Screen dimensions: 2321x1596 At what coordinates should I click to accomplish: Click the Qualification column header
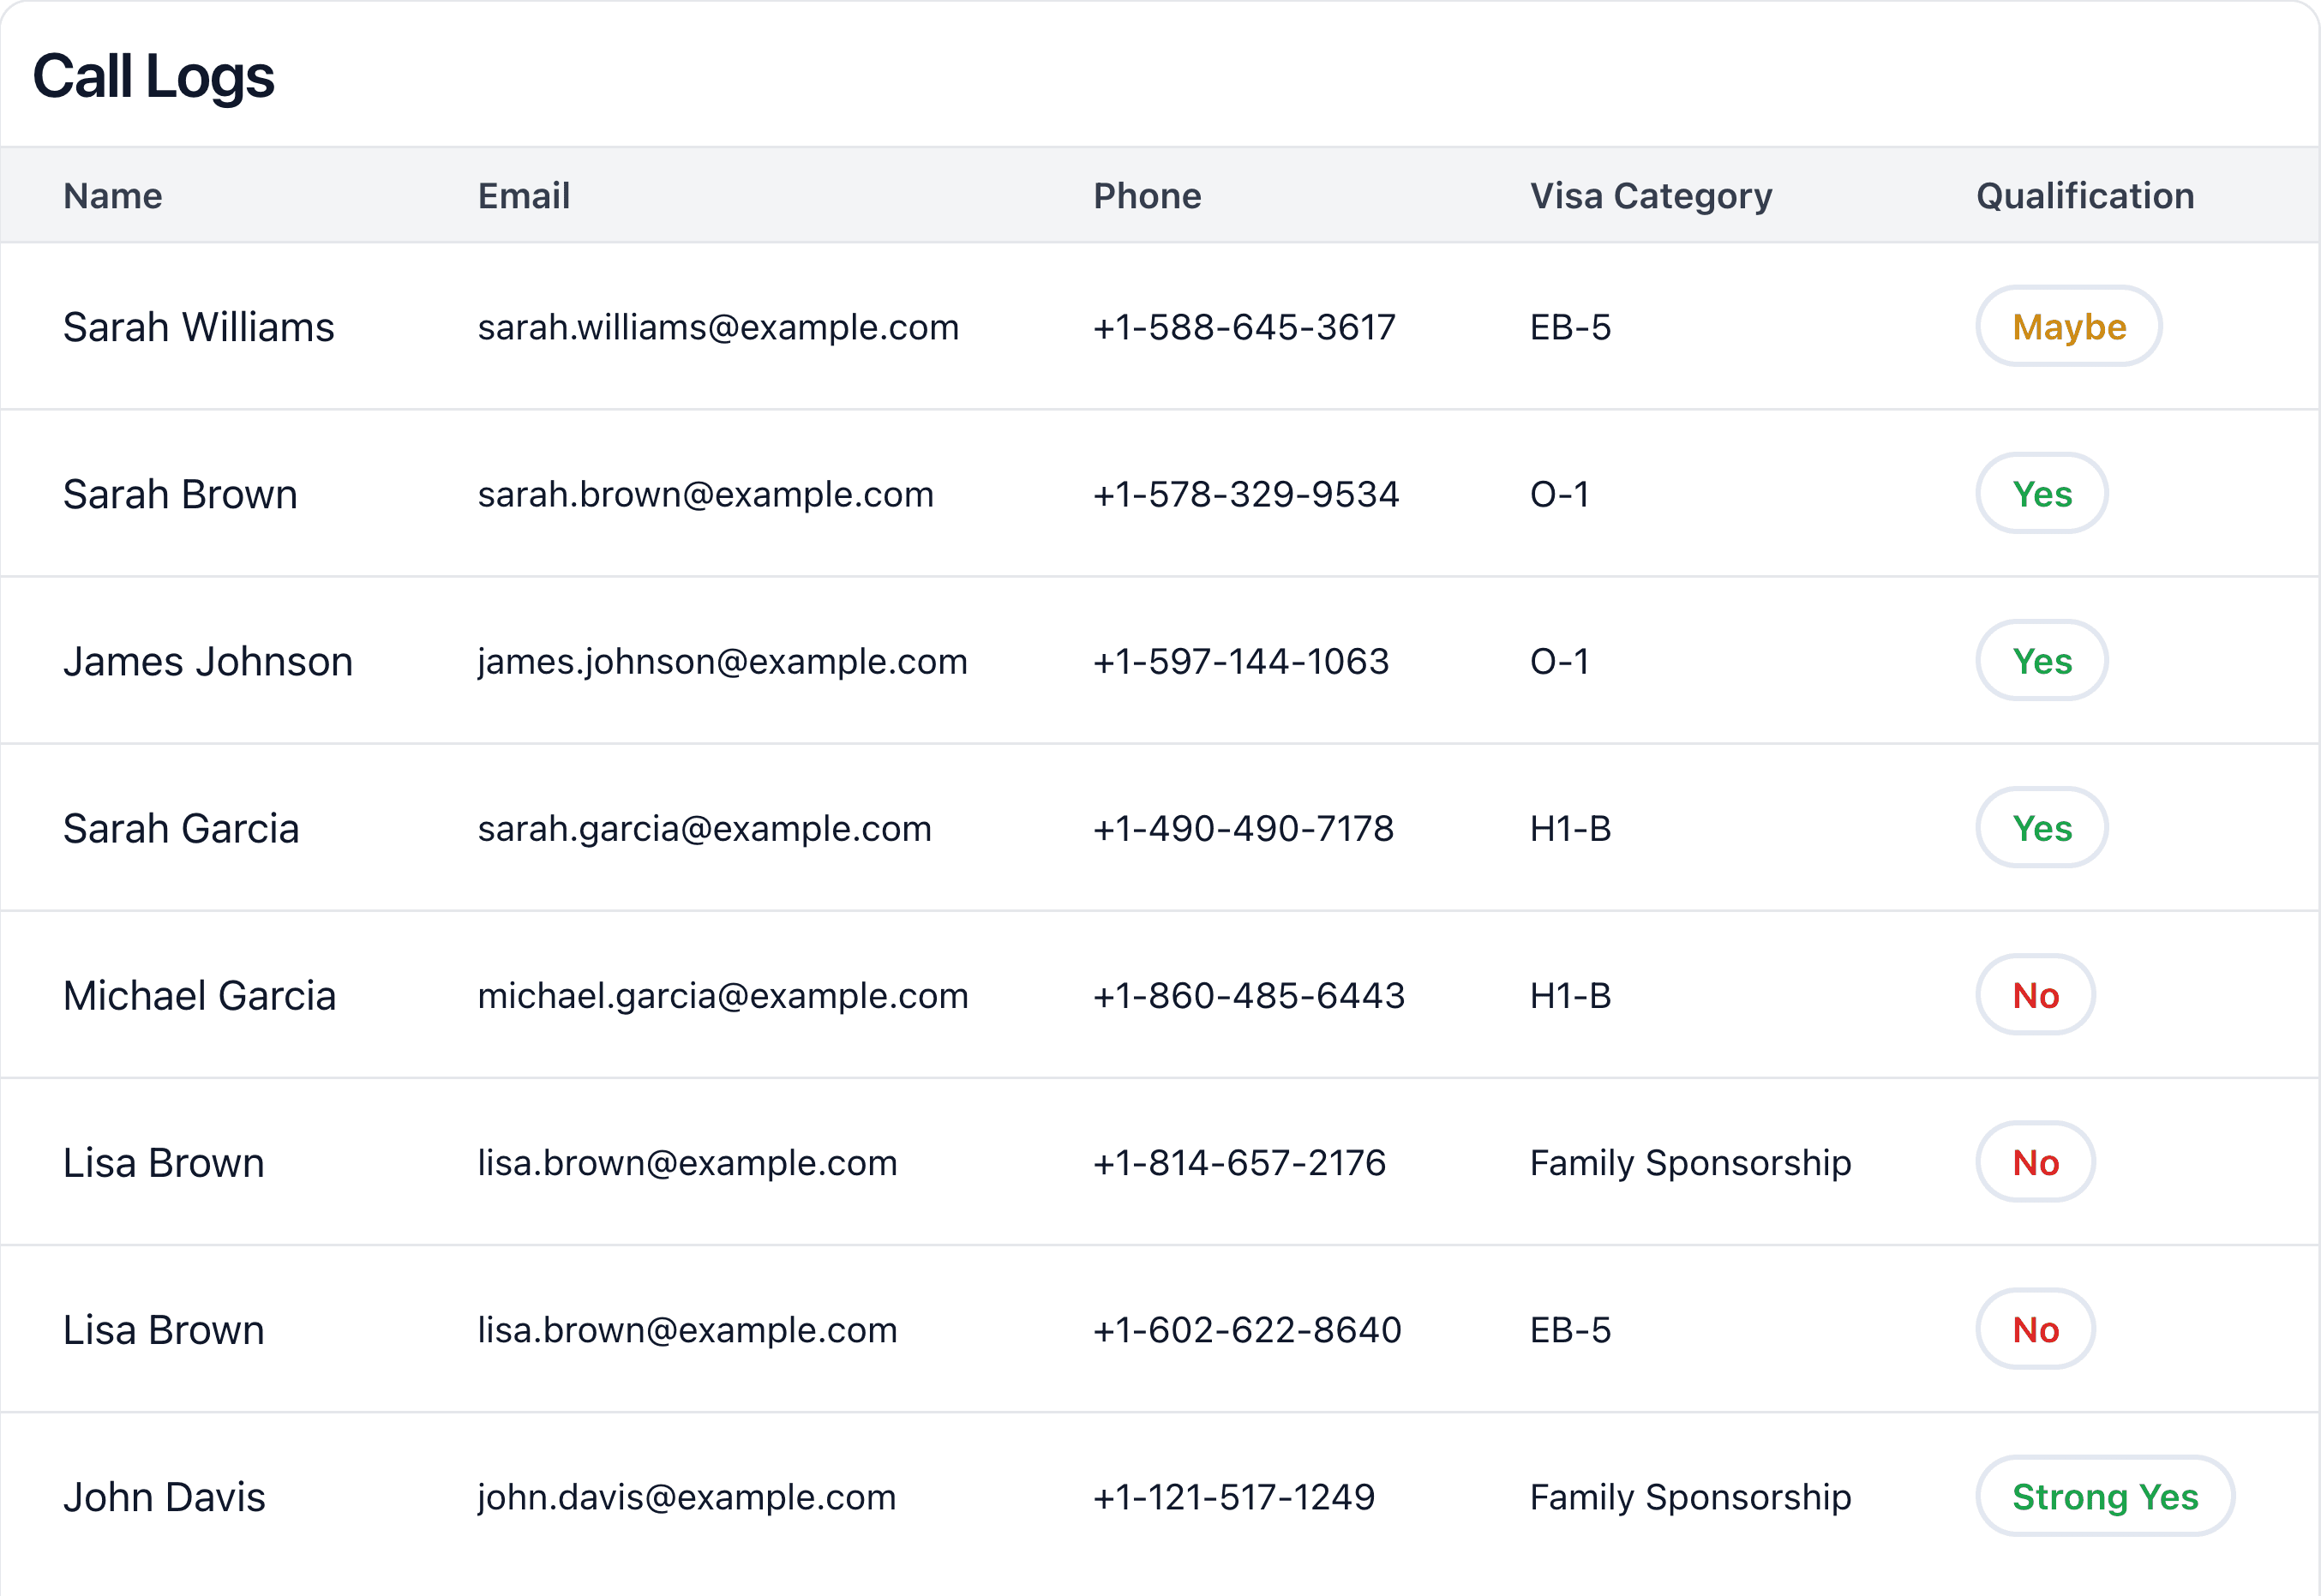point(2085,196)
